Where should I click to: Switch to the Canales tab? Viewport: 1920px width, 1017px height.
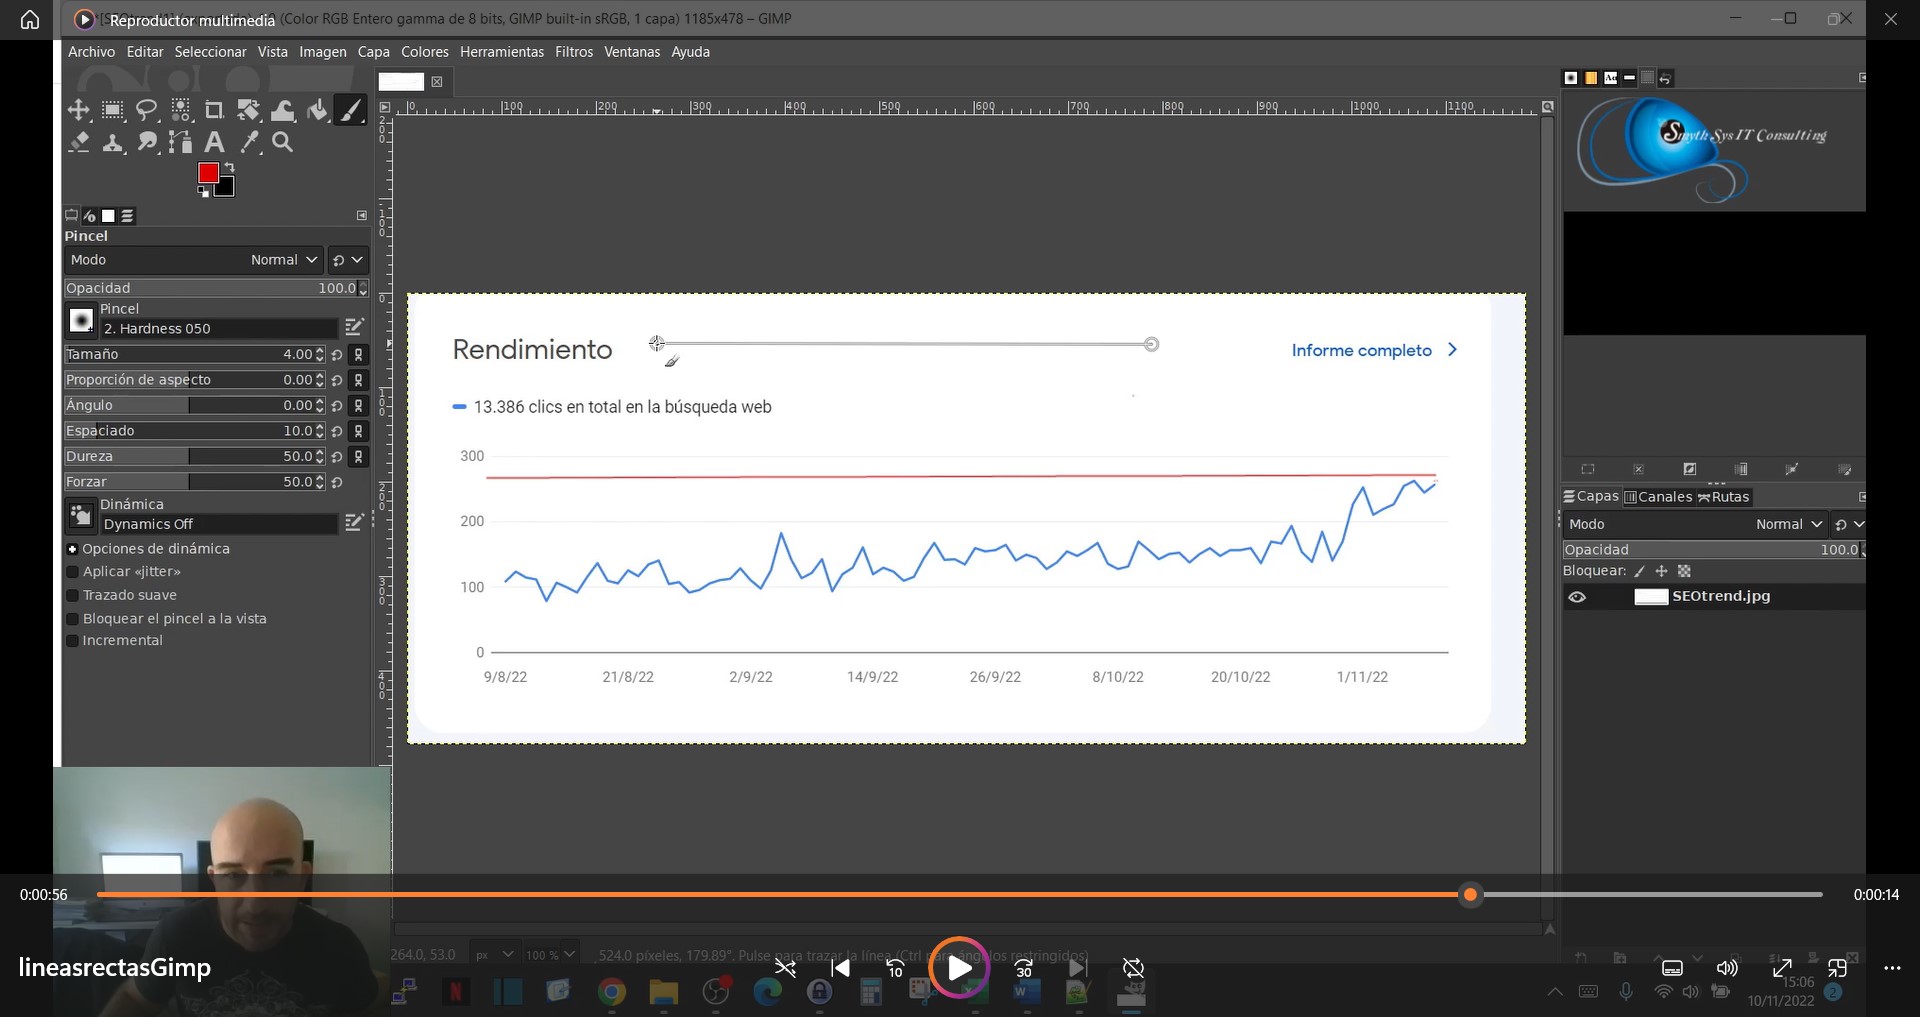tap(1658, 497)
